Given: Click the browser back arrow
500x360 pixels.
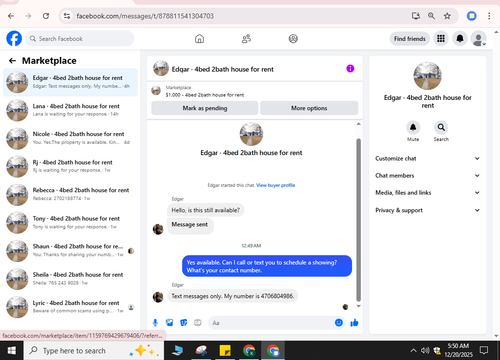Looking at the screenshot, I should 11,16.
